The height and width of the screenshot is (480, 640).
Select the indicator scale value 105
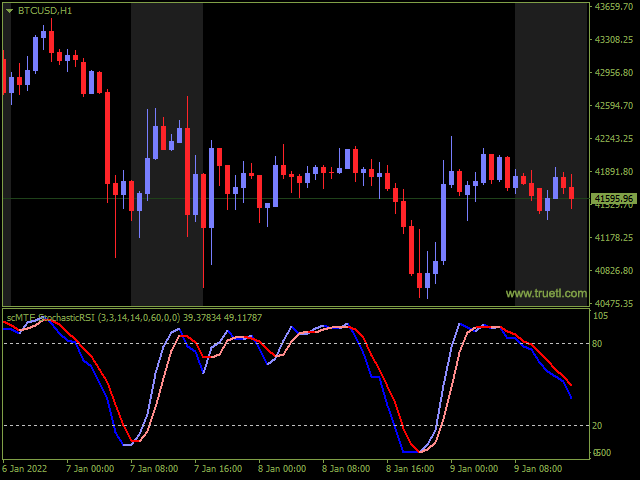pos(600,316)
